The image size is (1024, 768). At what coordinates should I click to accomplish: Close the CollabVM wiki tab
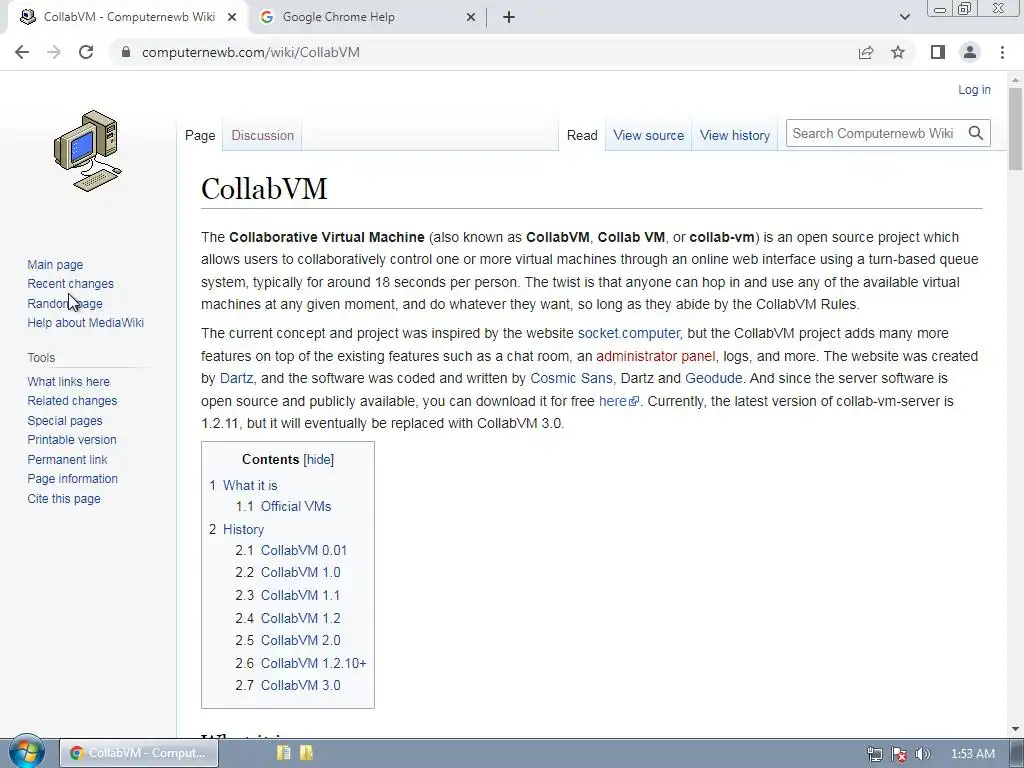click(232, 18)
